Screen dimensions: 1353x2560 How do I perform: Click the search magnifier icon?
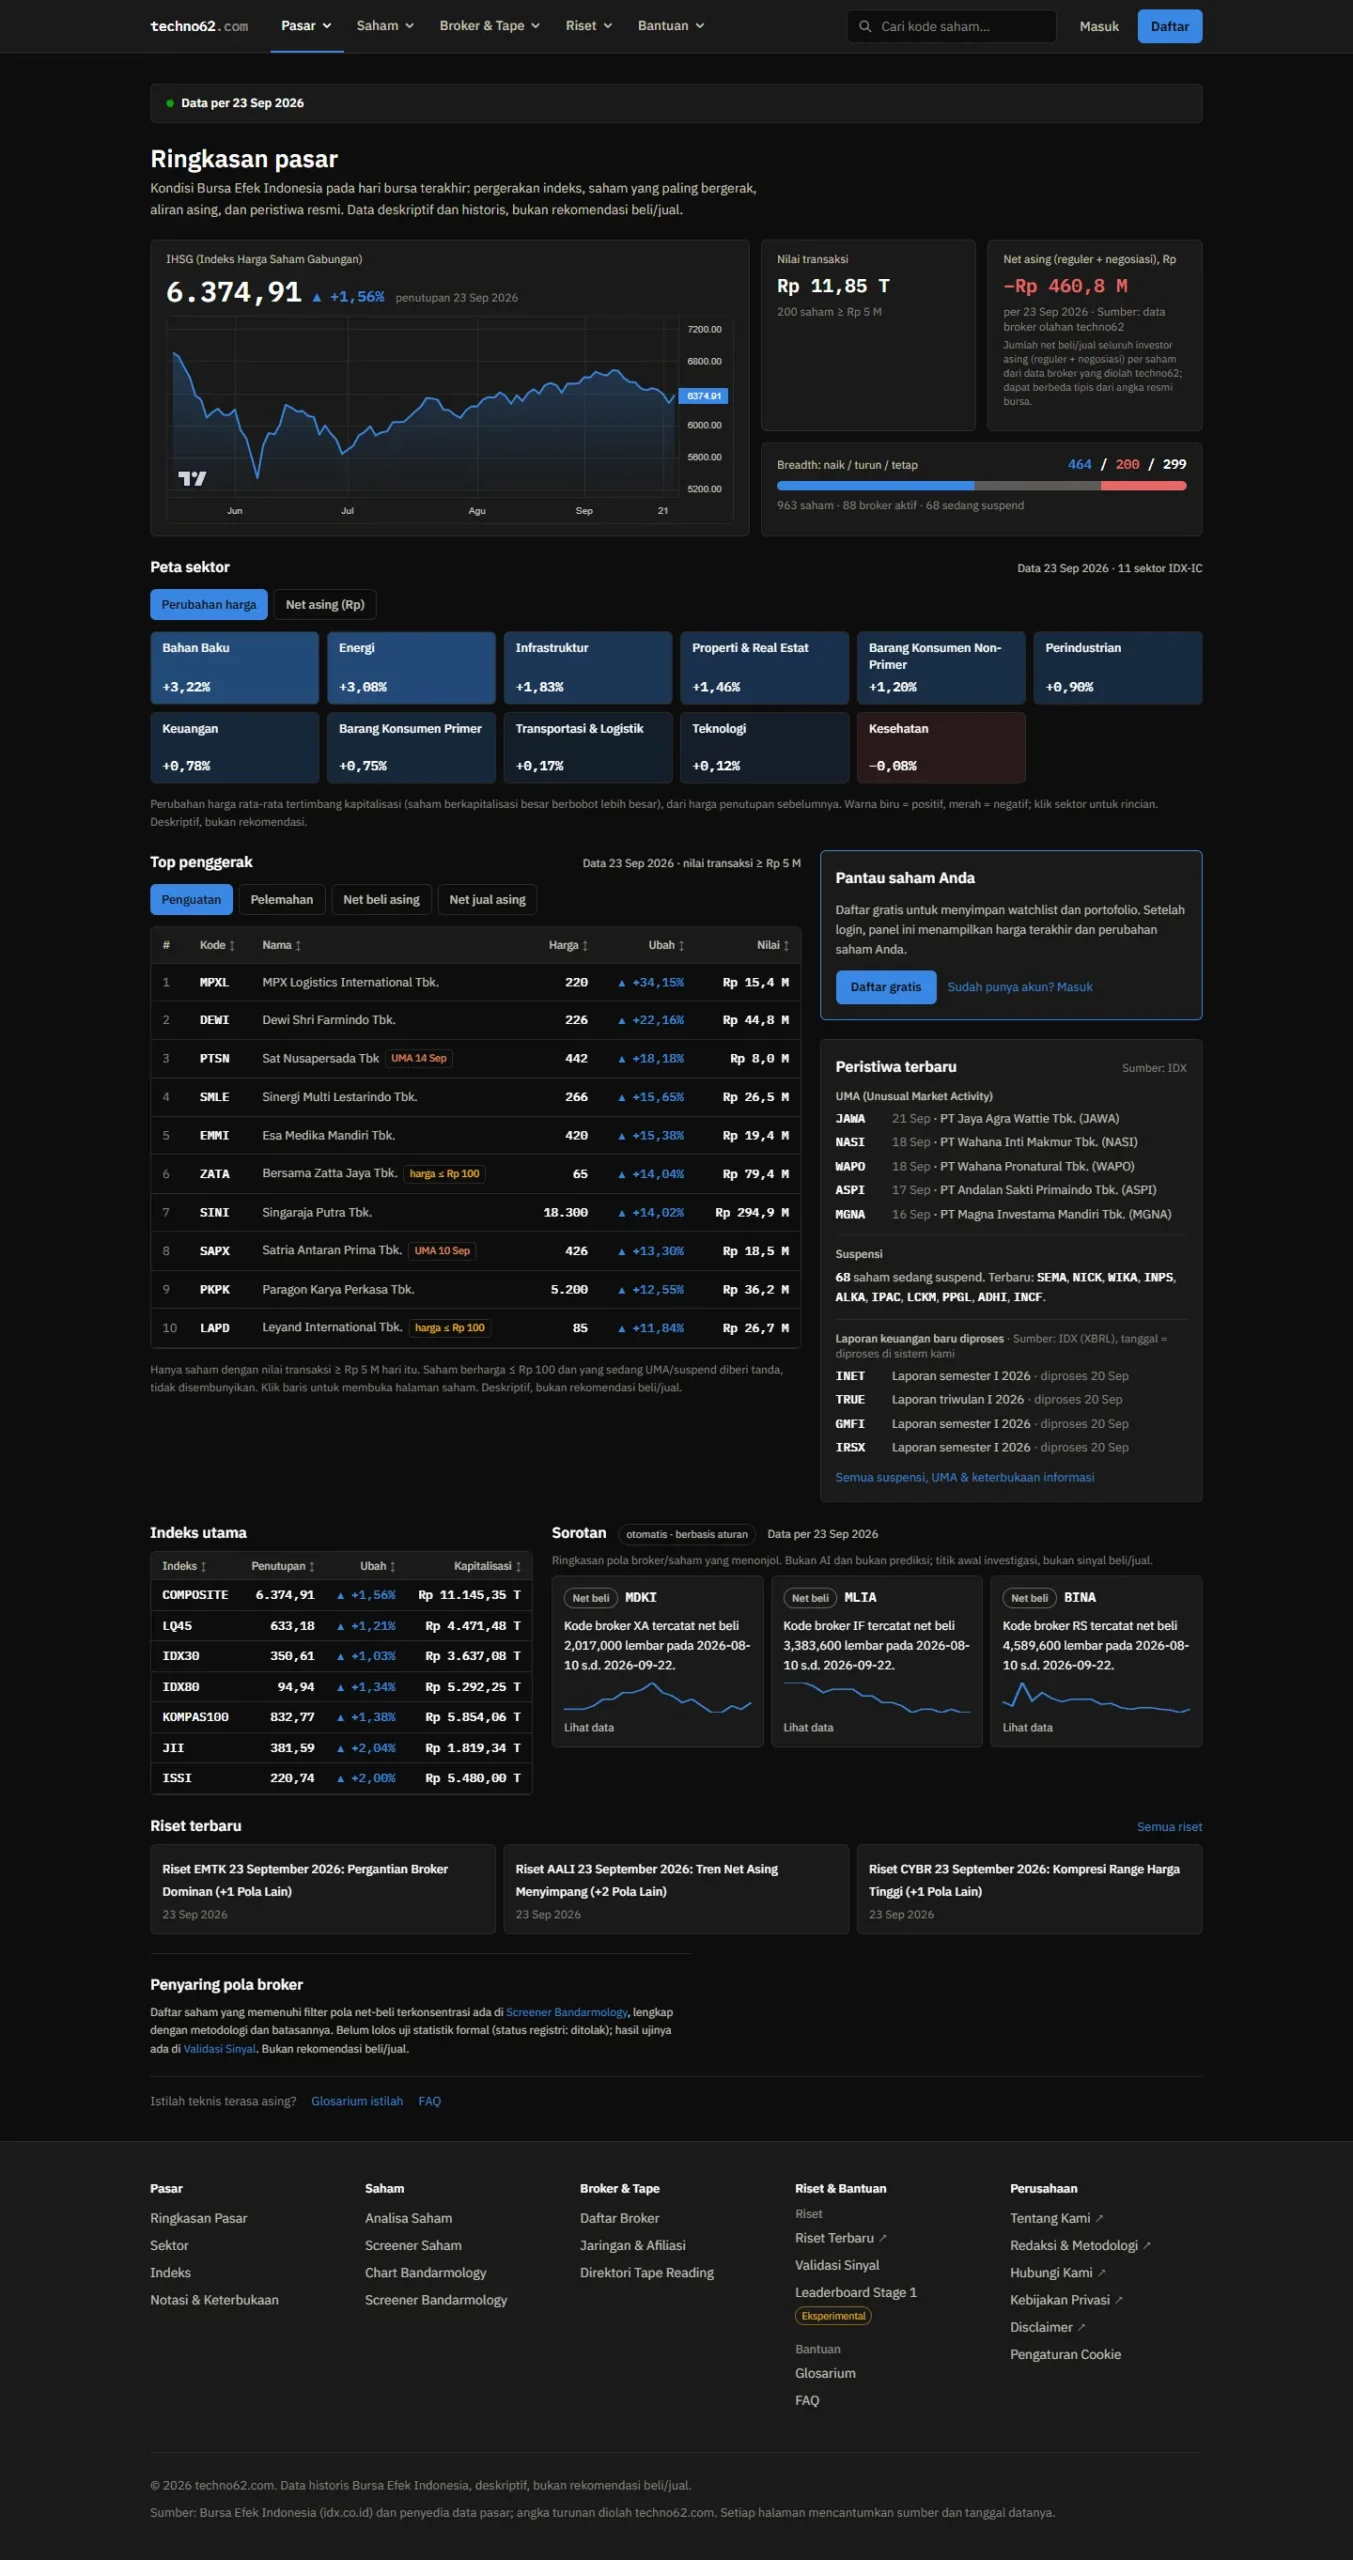(x=865, y=26)
